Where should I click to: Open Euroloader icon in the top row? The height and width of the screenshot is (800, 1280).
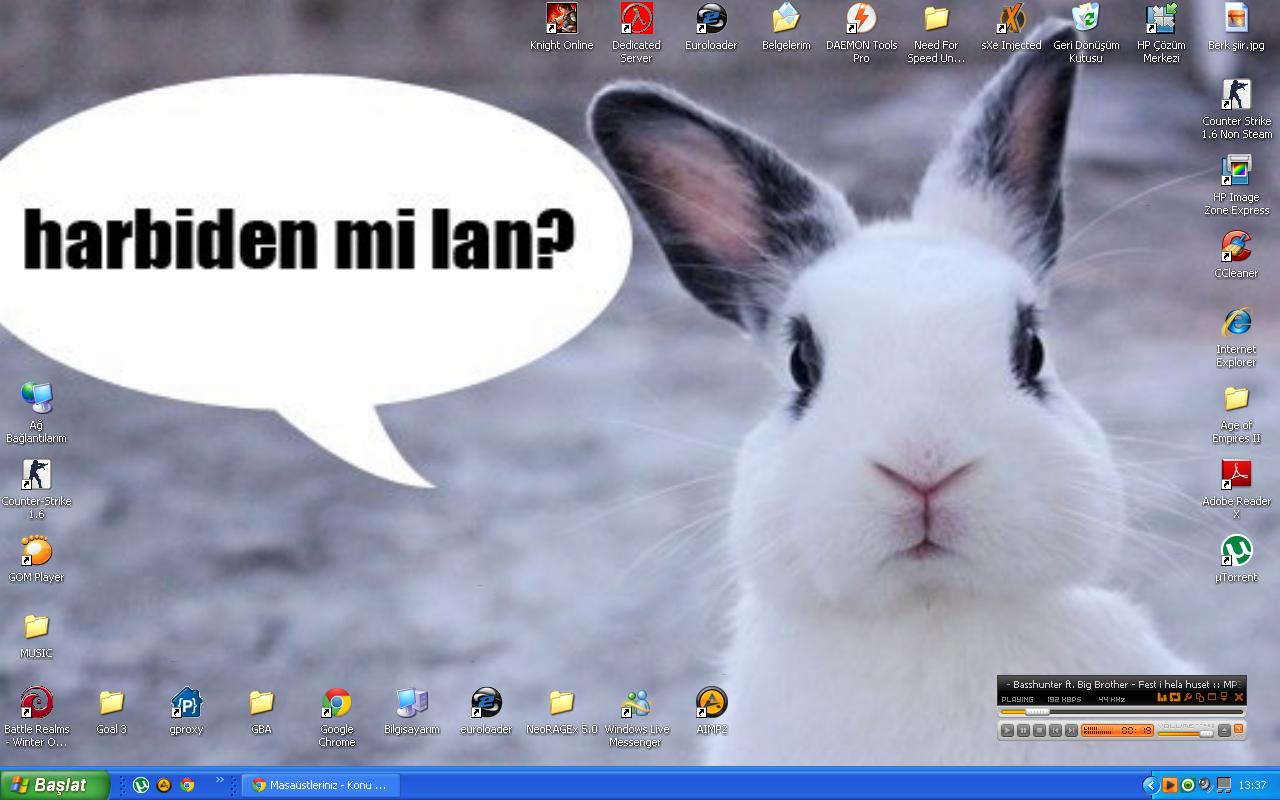point(711,27)
